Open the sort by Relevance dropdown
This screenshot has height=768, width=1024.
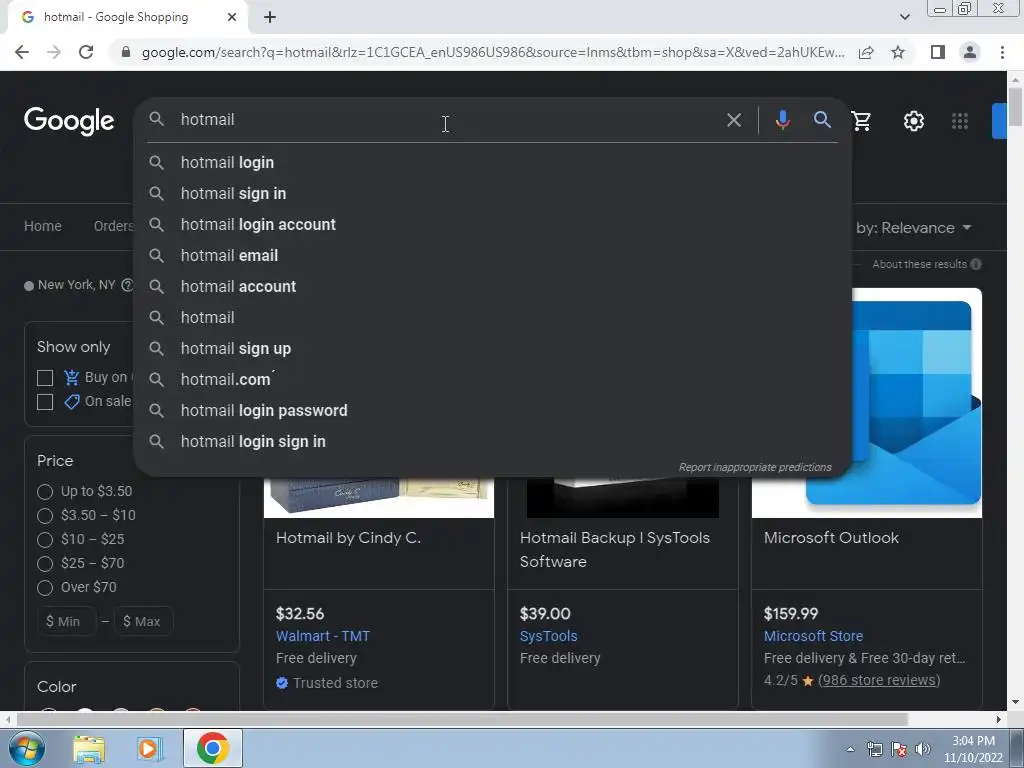[913, 228]
